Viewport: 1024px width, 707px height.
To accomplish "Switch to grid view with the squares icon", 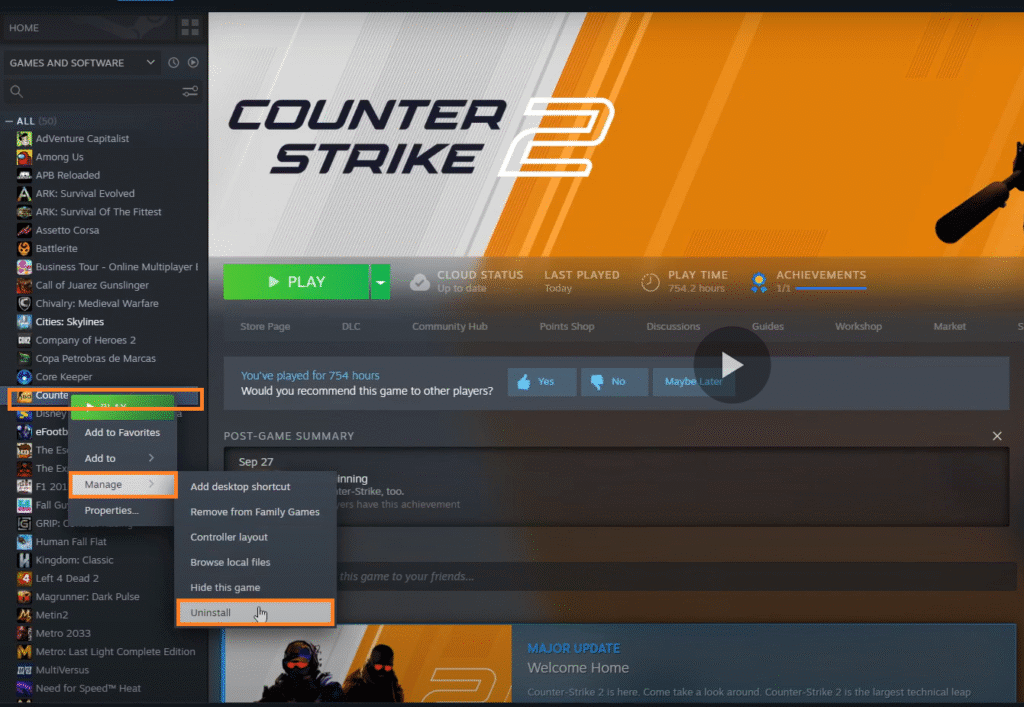I will tap(189, 27).
